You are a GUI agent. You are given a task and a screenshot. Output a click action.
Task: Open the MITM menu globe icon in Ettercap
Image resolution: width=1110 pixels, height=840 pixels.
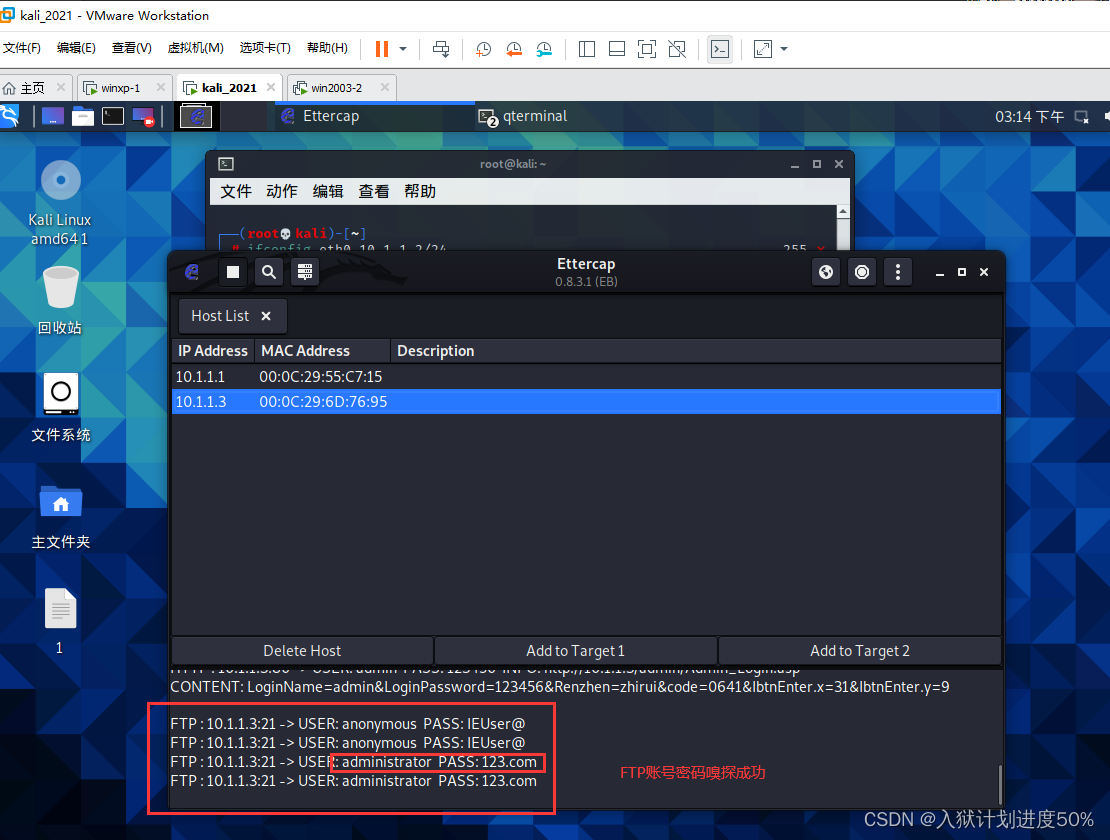coord(826,272)
